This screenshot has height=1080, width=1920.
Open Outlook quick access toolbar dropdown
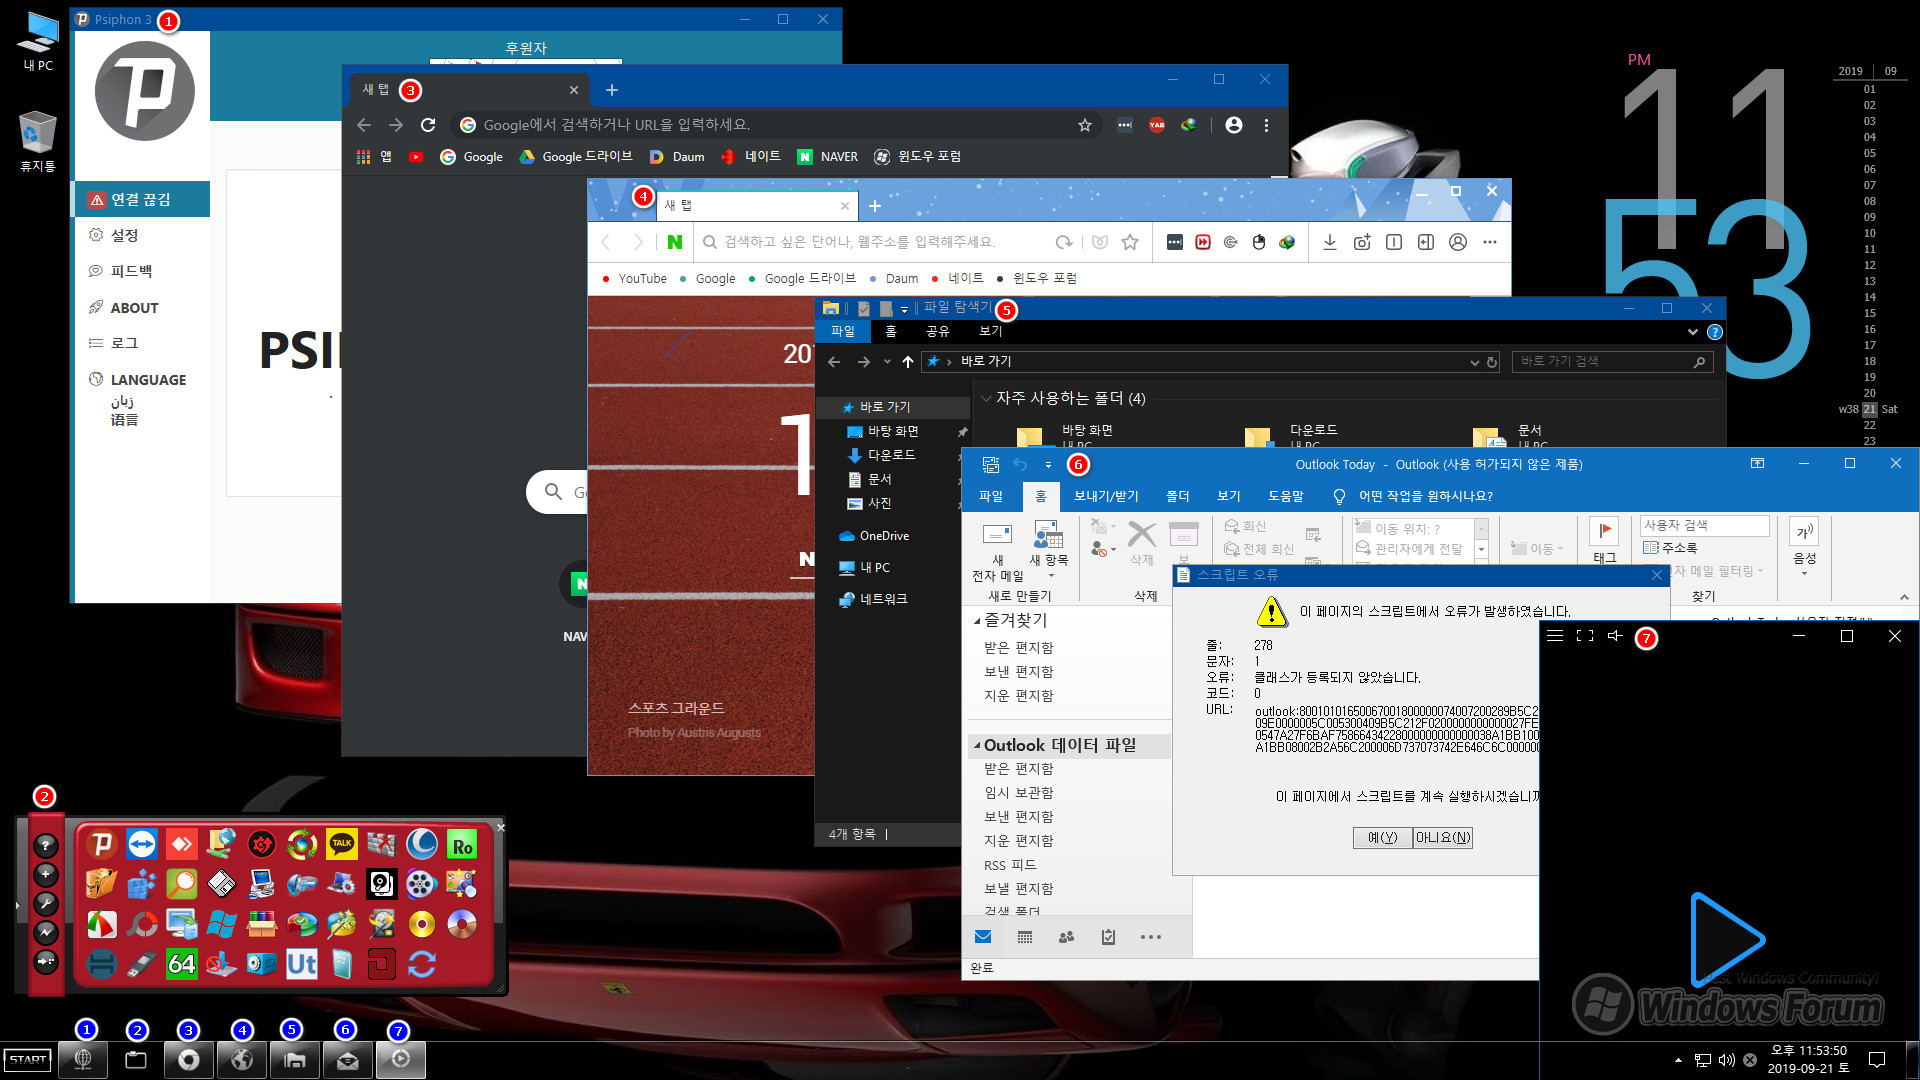coord(1048,464)
